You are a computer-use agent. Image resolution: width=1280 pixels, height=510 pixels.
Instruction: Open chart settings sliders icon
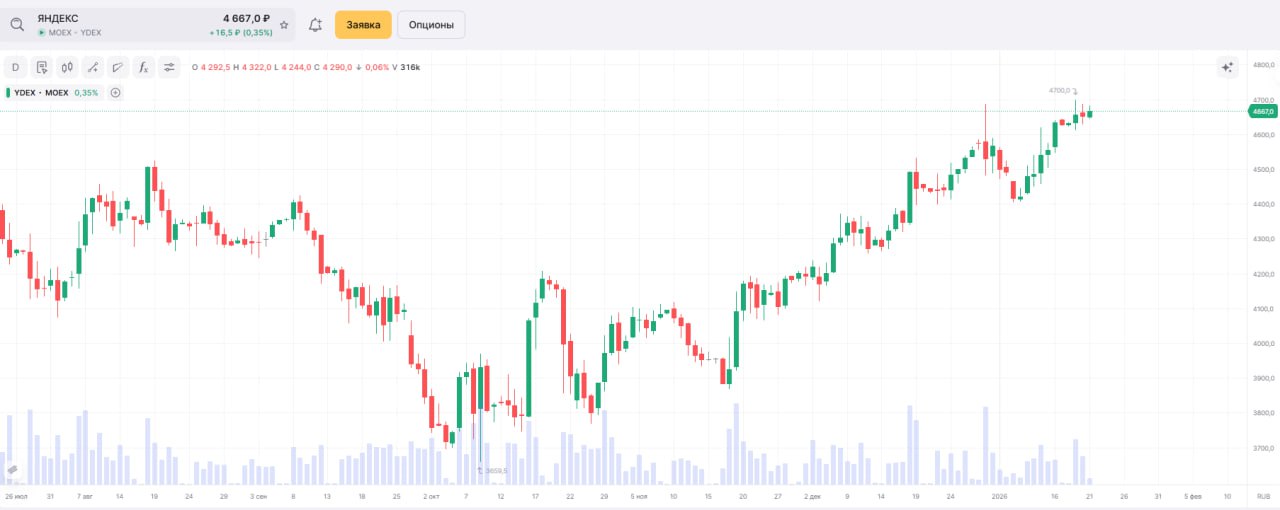[x=169, y=67]
